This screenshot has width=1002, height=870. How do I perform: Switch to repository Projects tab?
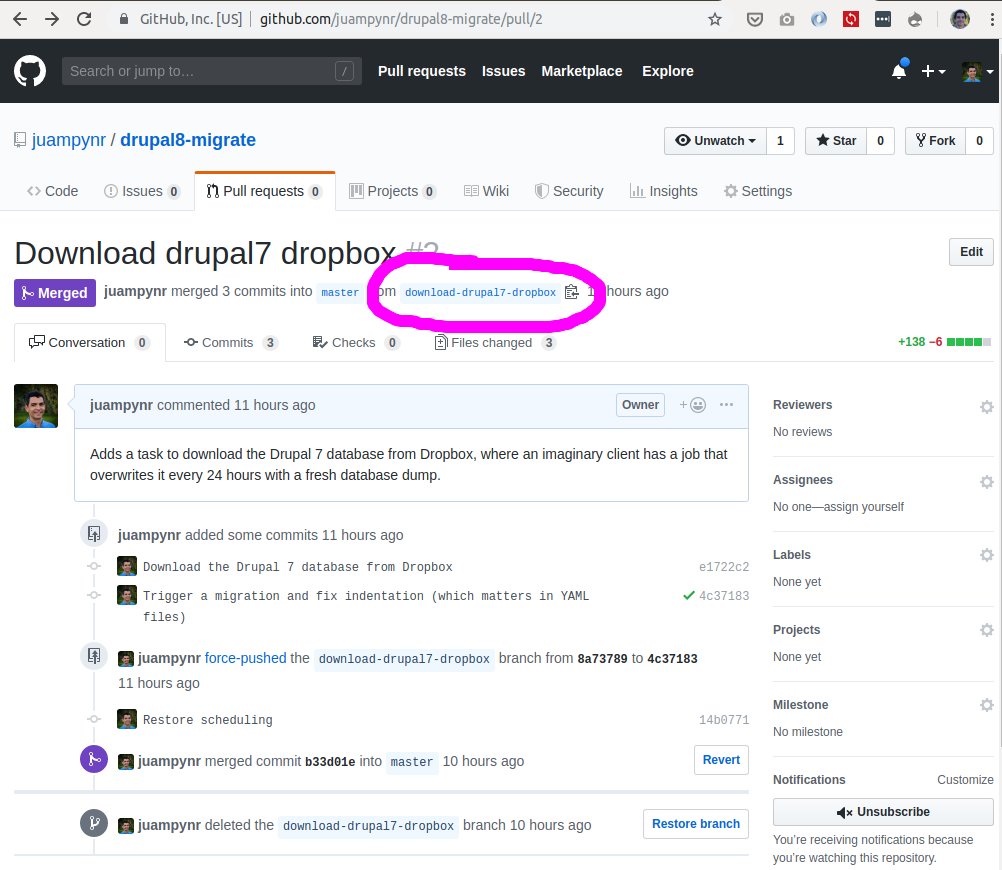click(393, 191)
